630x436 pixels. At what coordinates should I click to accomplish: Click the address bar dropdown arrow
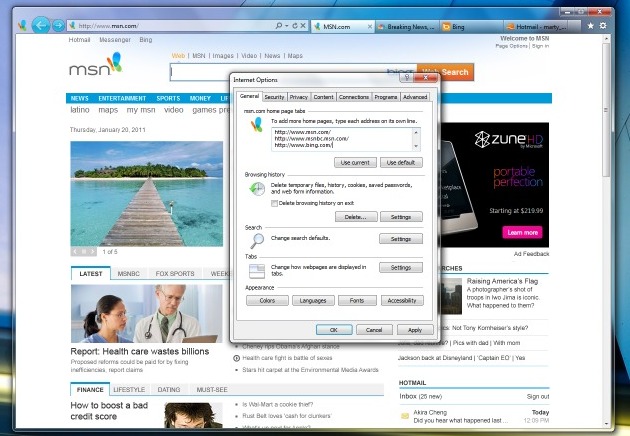[287, 26]
